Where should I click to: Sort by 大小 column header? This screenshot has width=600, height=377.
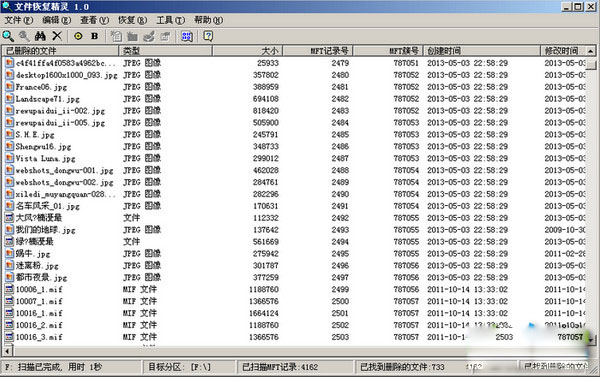click(247, 51)
